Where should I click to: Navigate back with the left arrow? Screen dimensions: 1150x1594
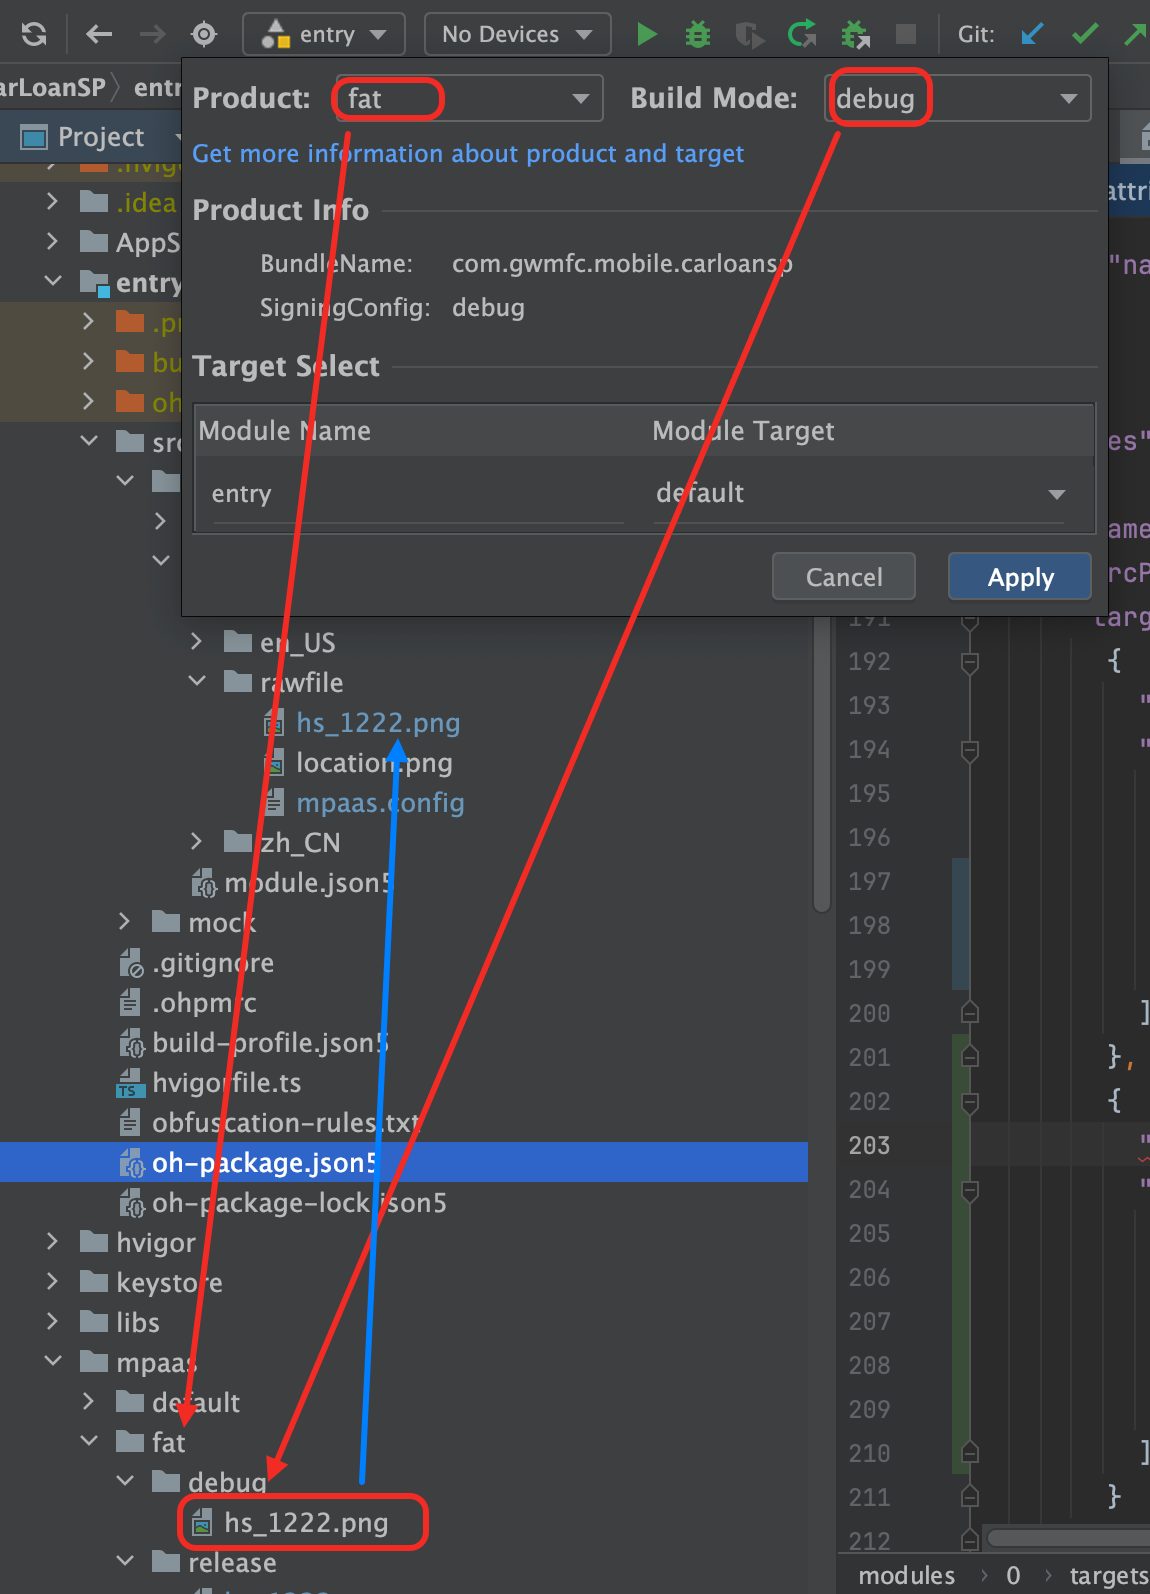tap(98, 34)
